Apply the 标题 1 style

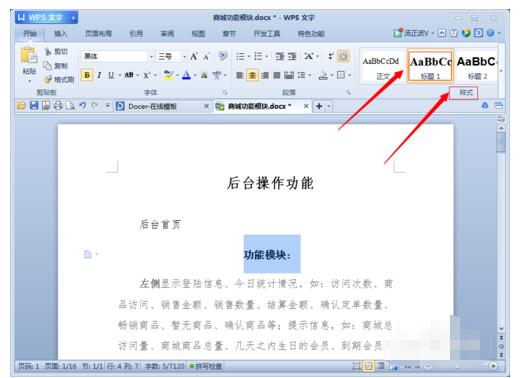pyautogui.click(x=430, y=65)
